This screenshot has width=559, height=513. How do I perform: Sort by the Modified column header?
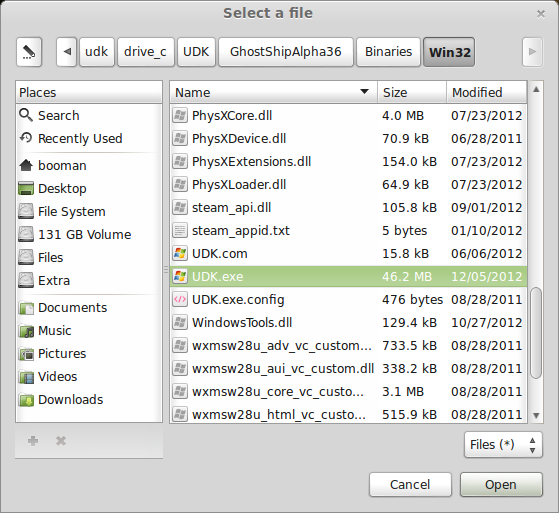pyautogui.click(x=487, y=92)
